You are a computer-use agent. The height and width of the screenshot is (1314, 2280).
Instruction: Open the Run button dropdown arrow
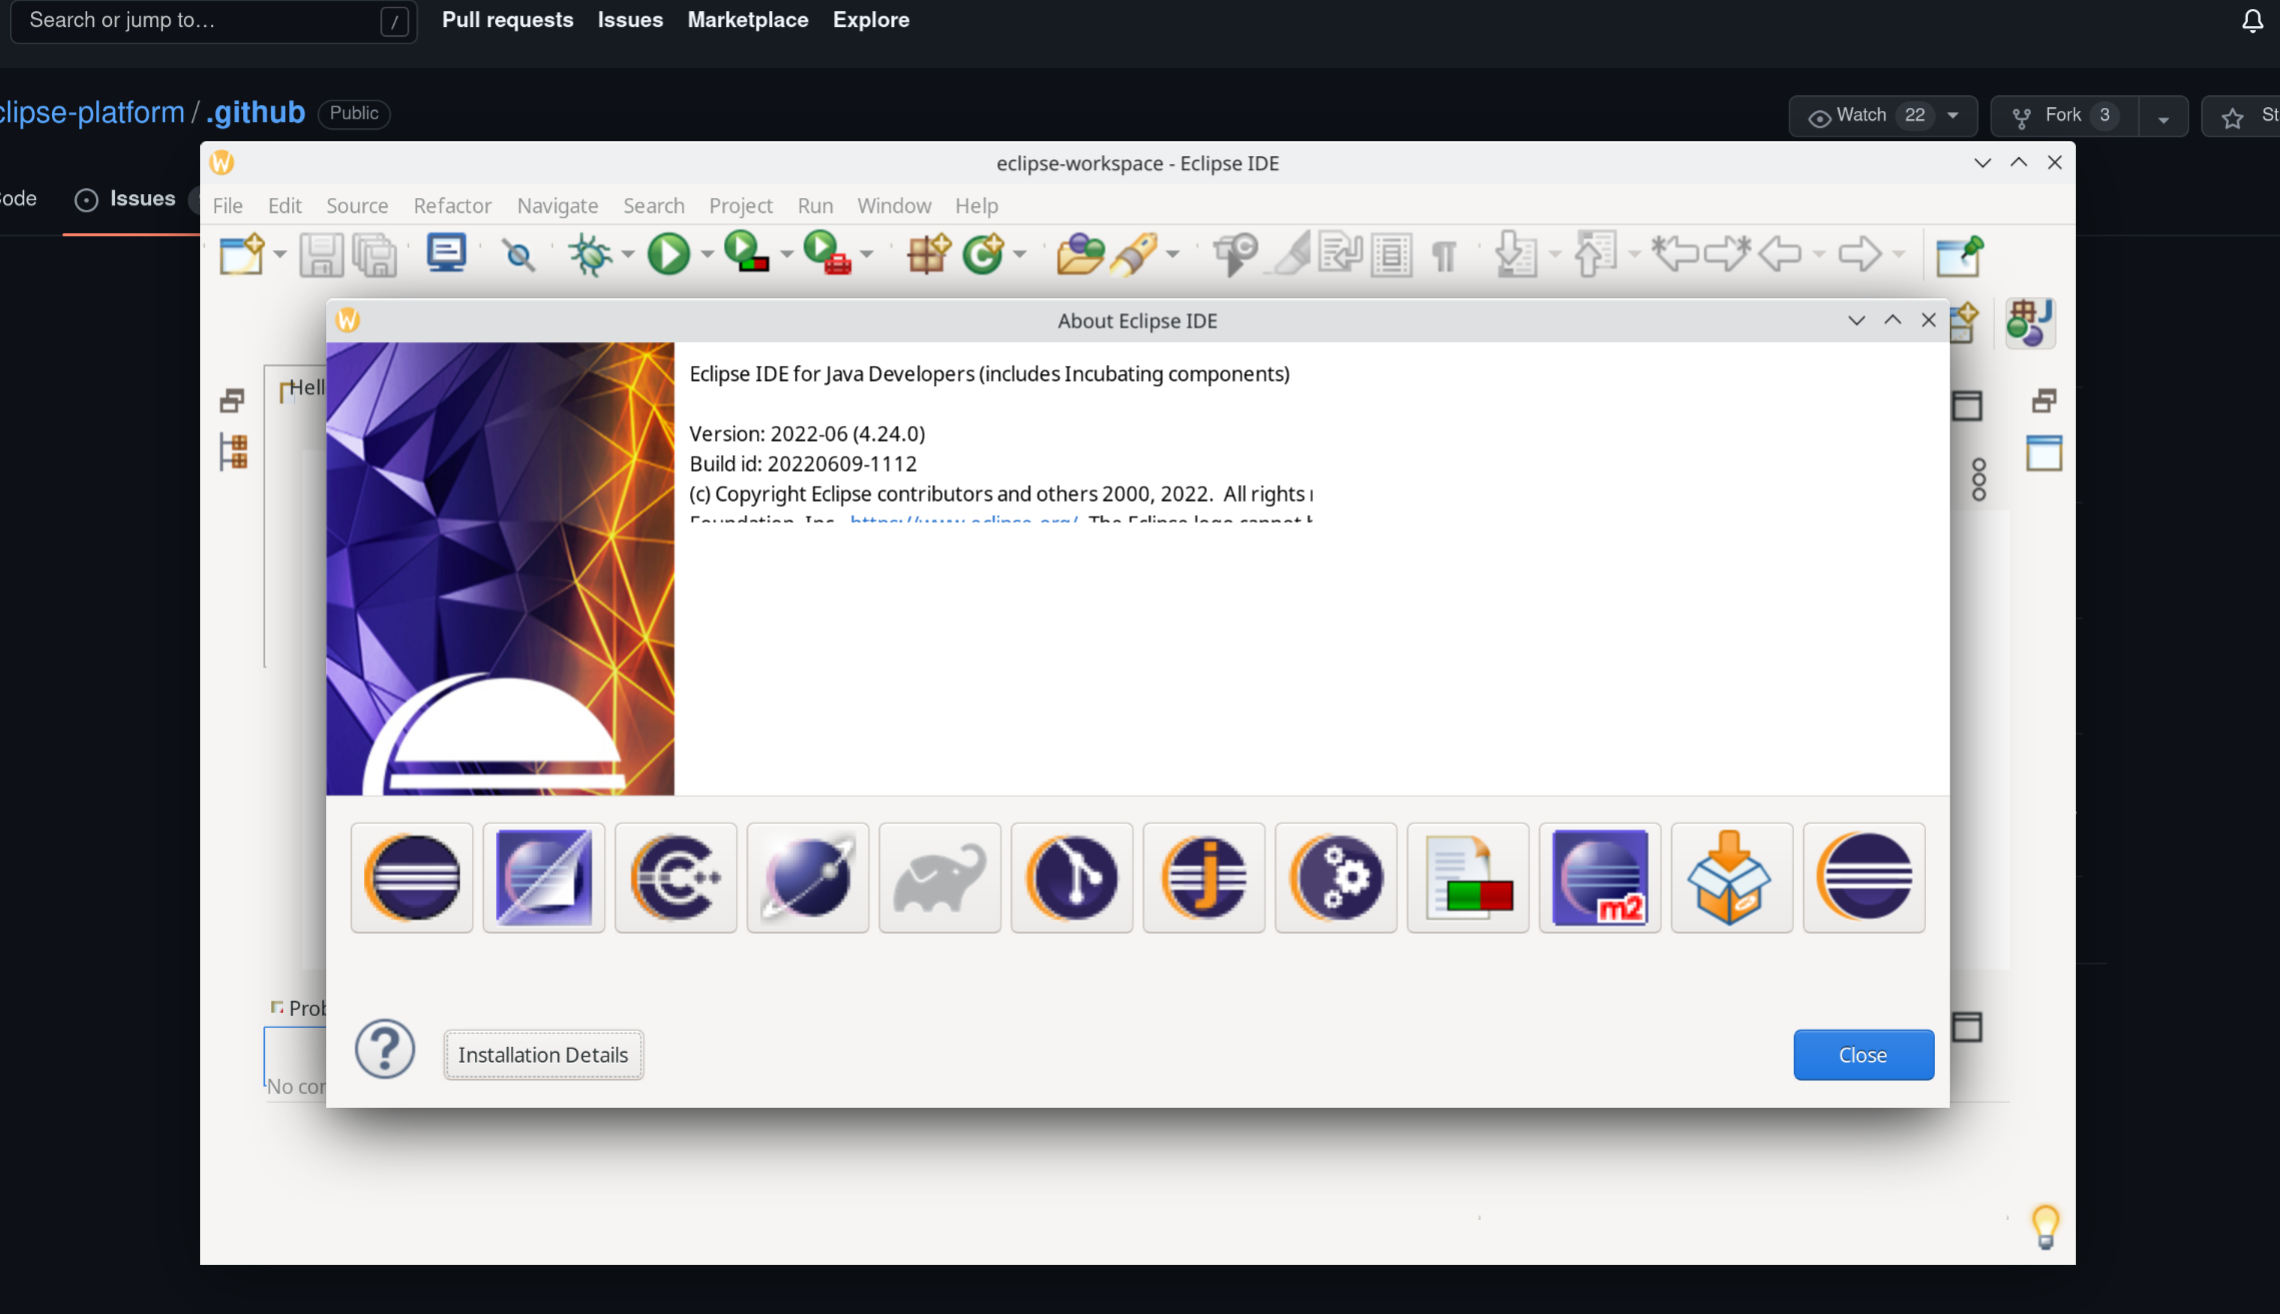click(707, 254)
